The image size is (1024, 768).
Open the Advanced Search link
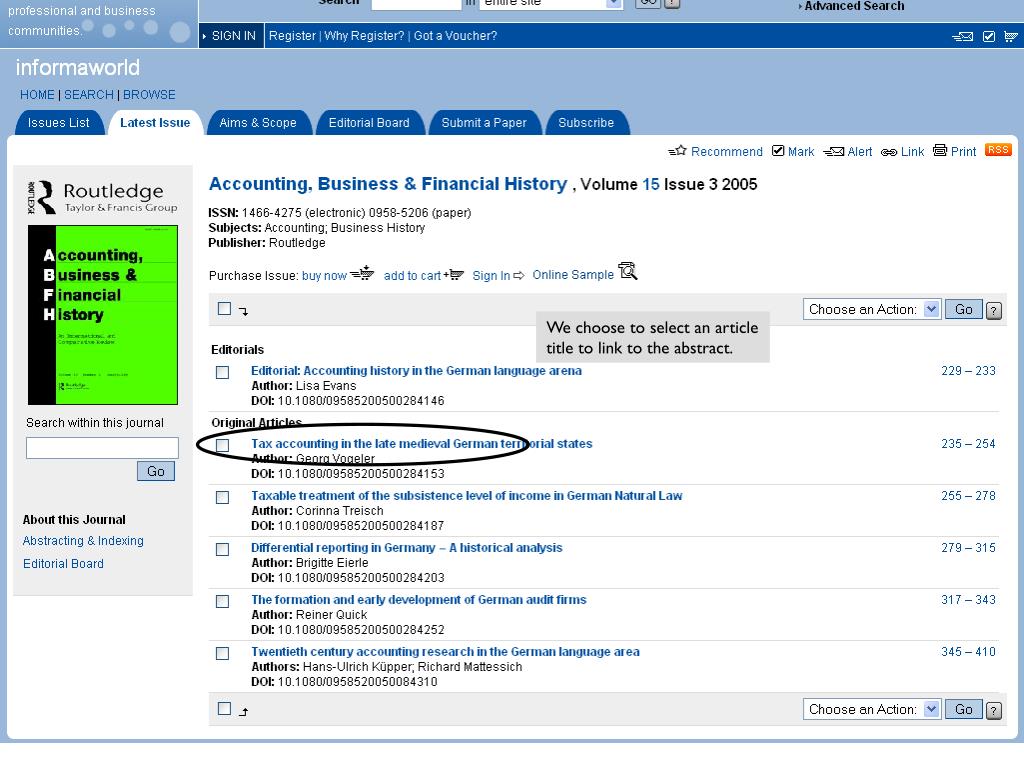854,6
